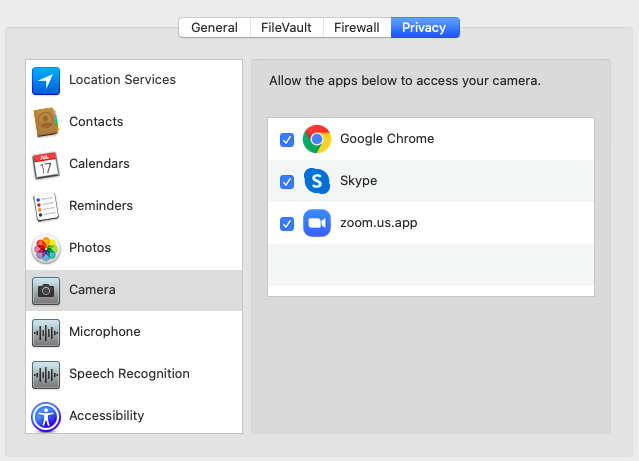Click the zoom.us.app camera icon
This screenshot has width=639, height=461.
tap(317, 223)
